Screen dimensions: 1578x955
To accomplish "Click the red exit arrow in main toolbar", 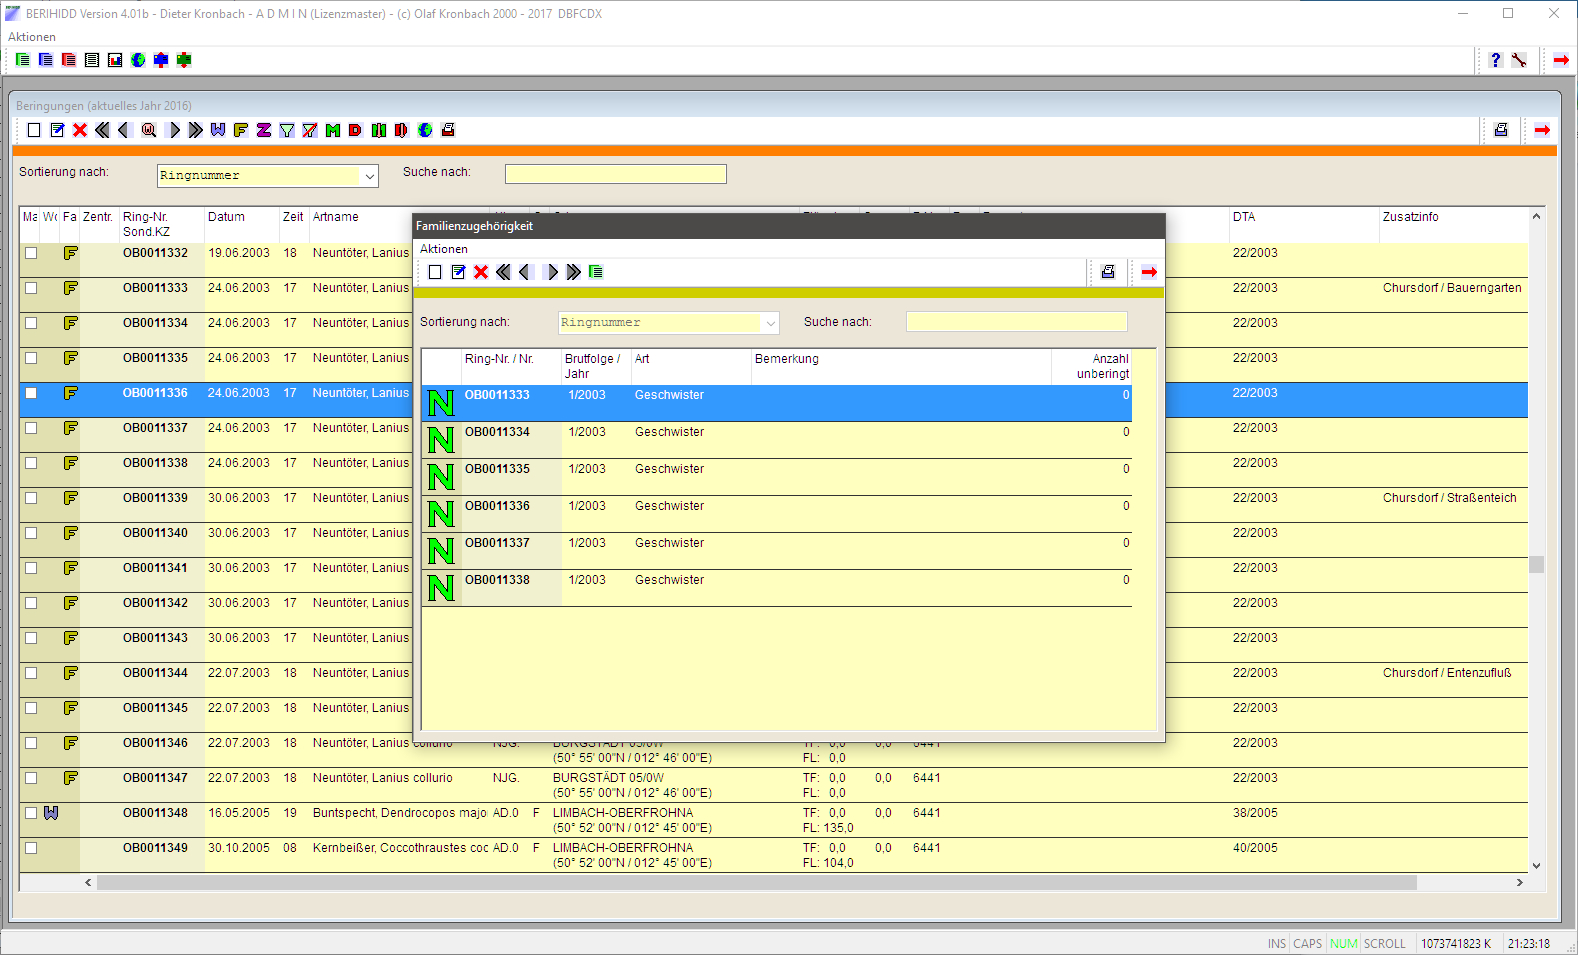I will pyautogui.click(x=1561, y=60).
